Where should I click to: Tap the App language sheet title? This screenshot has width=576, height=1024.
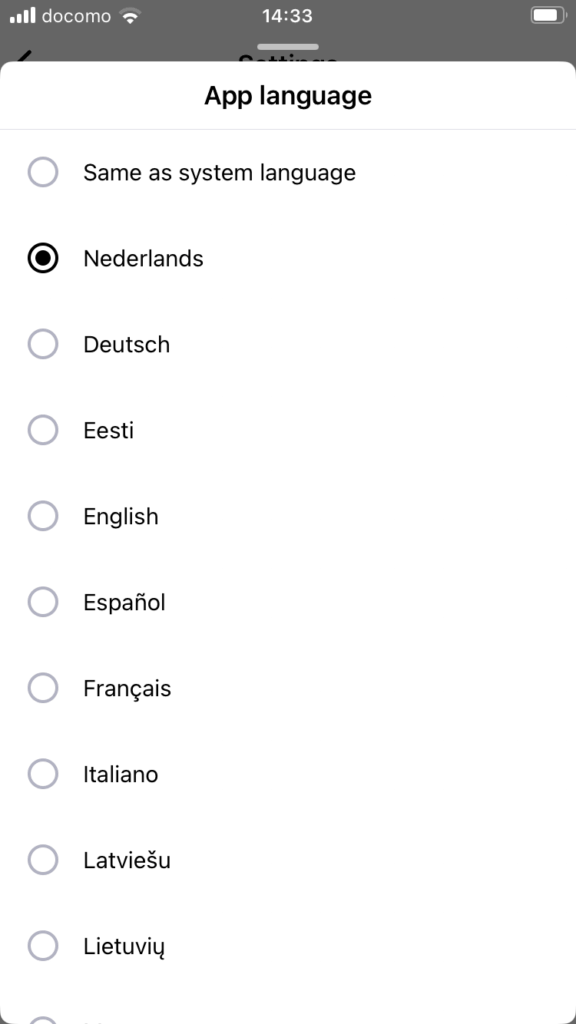click(288, 95)
